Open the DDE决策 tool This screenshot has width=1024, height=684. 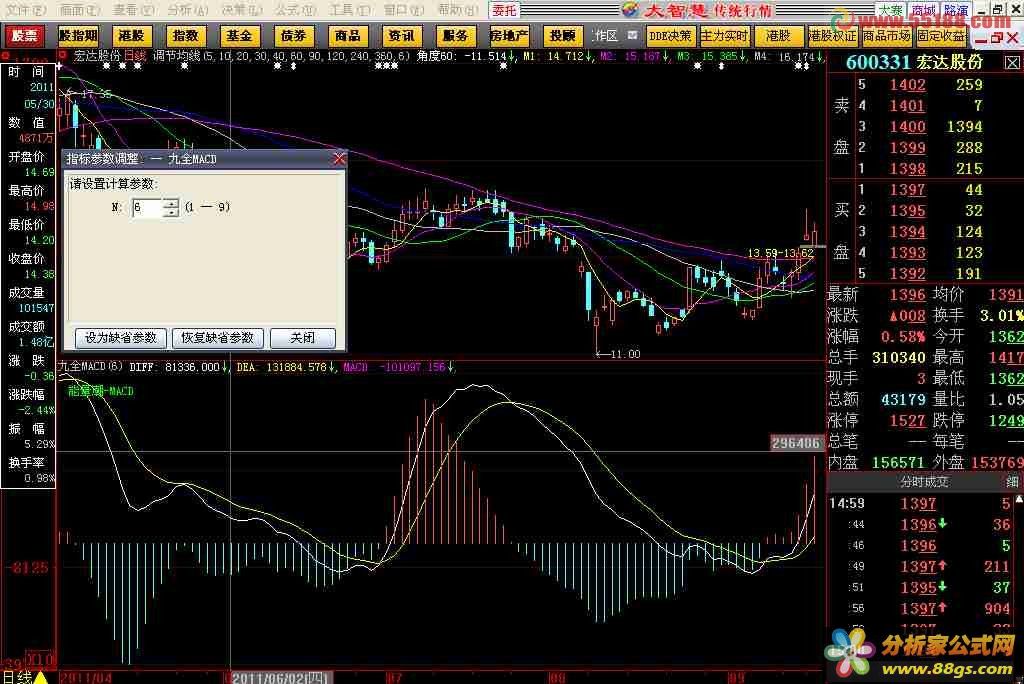(670, 36)
